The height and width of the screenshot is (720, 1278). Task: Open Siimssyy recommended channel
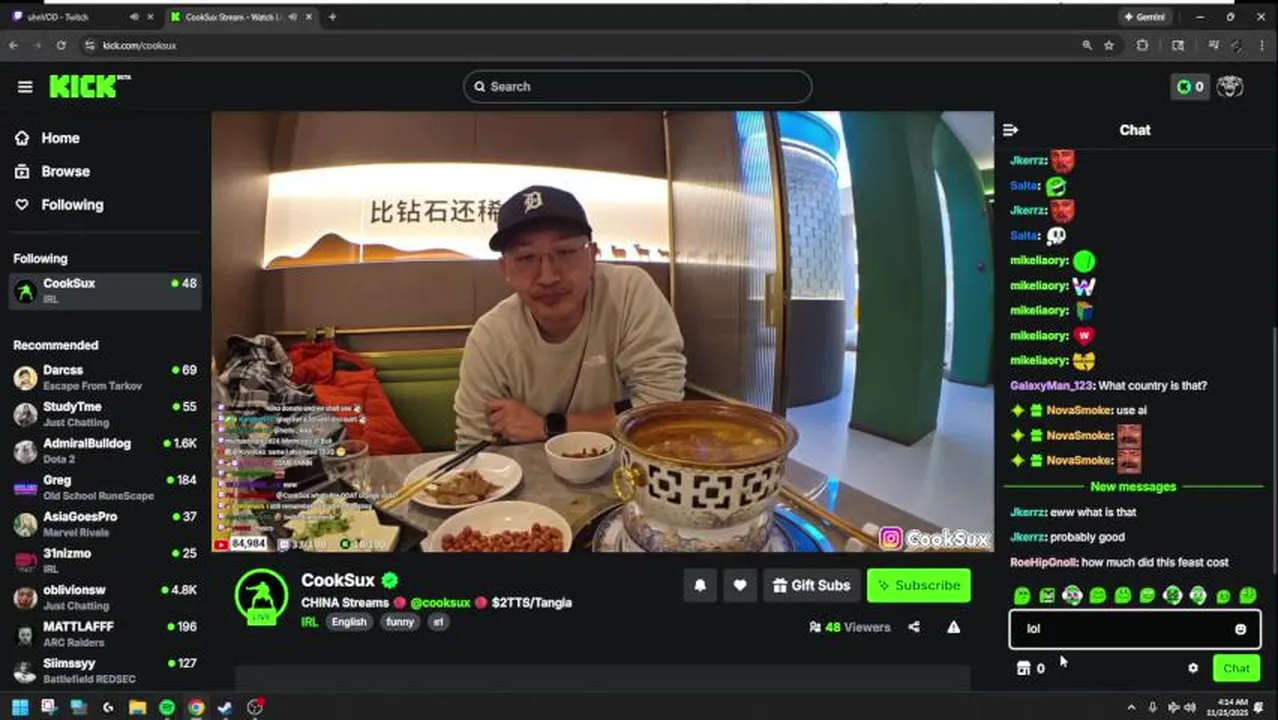[x=105, y=671]
